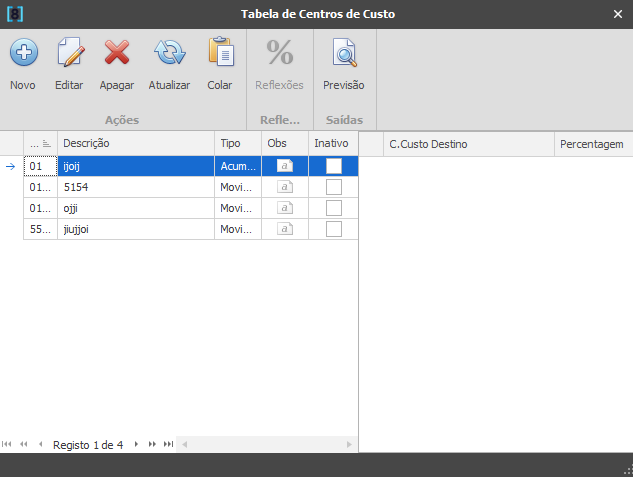Open Editar pencil tool

70,52
